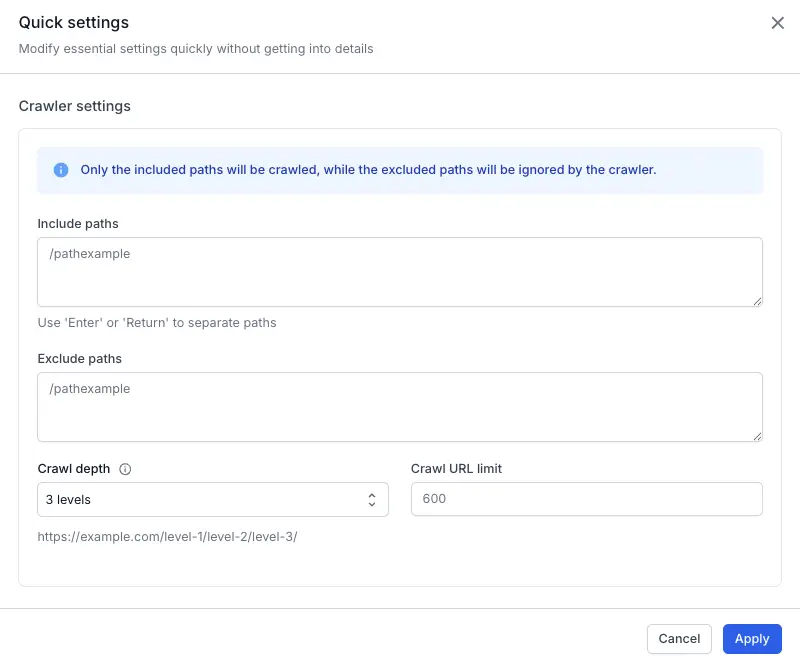Click the up-down chevron icon on Crawl depth selector

point(373,499)
